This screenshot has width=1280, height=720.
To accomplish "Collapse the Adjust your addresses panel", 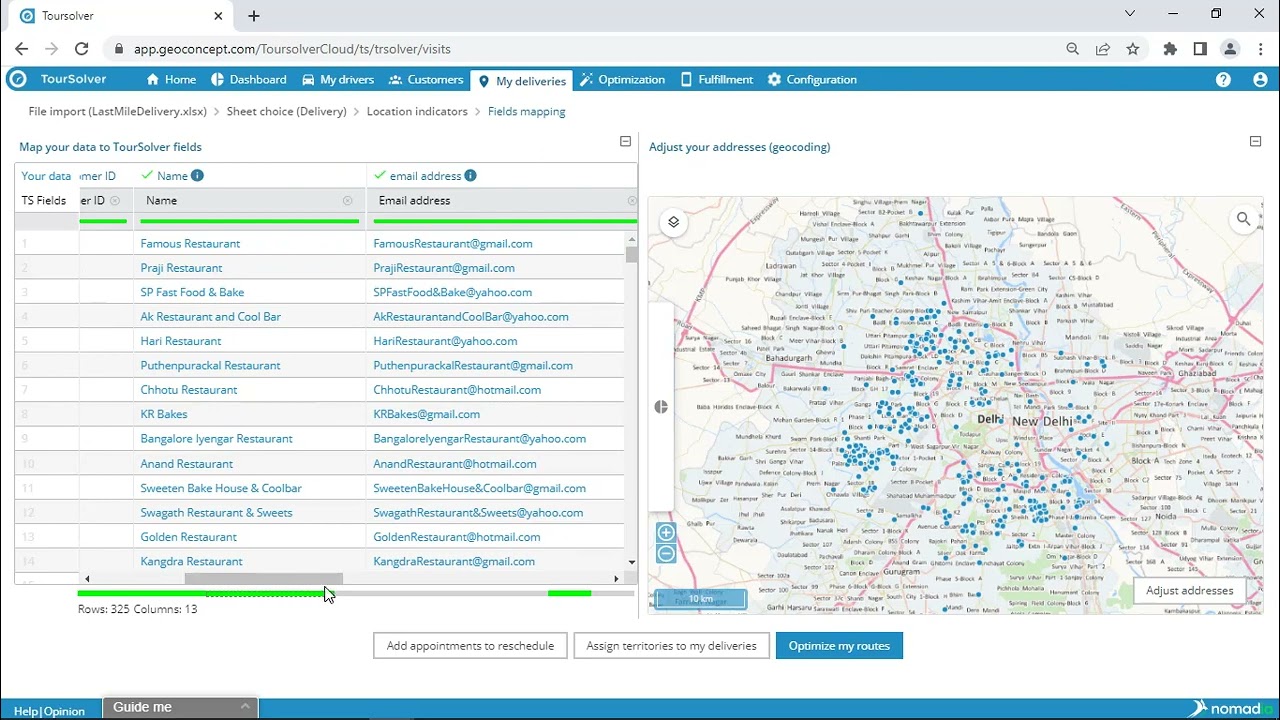I will click(1256, 142).
